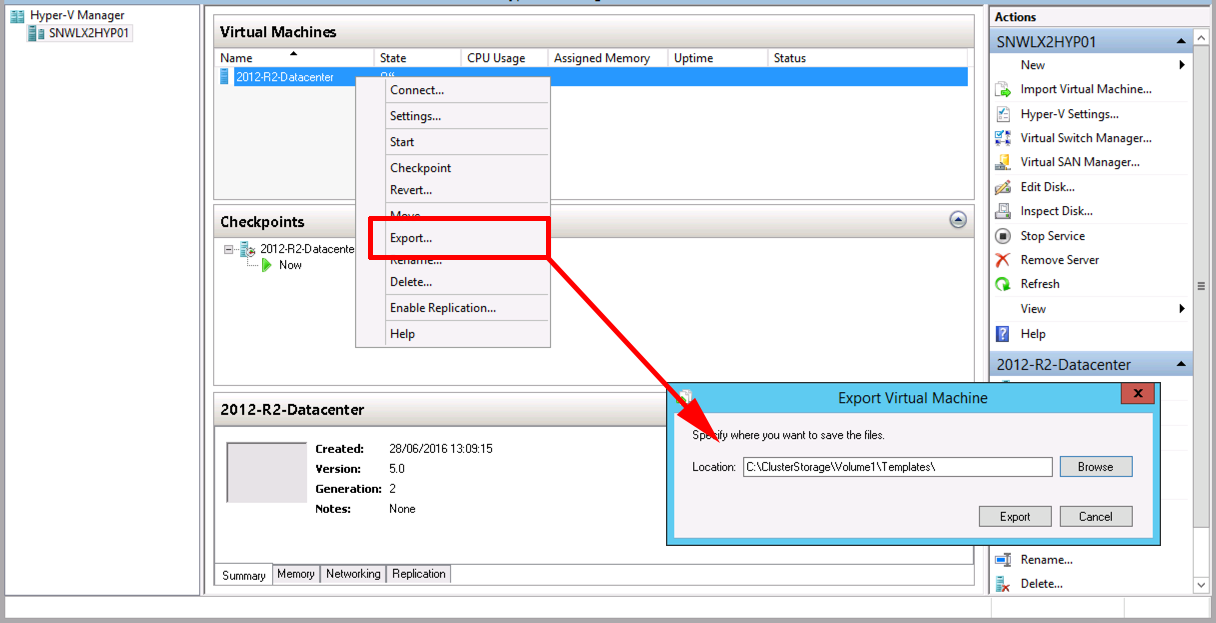Switch to the Replication tab
The image size is (1216, 623).
click(419, 574)
